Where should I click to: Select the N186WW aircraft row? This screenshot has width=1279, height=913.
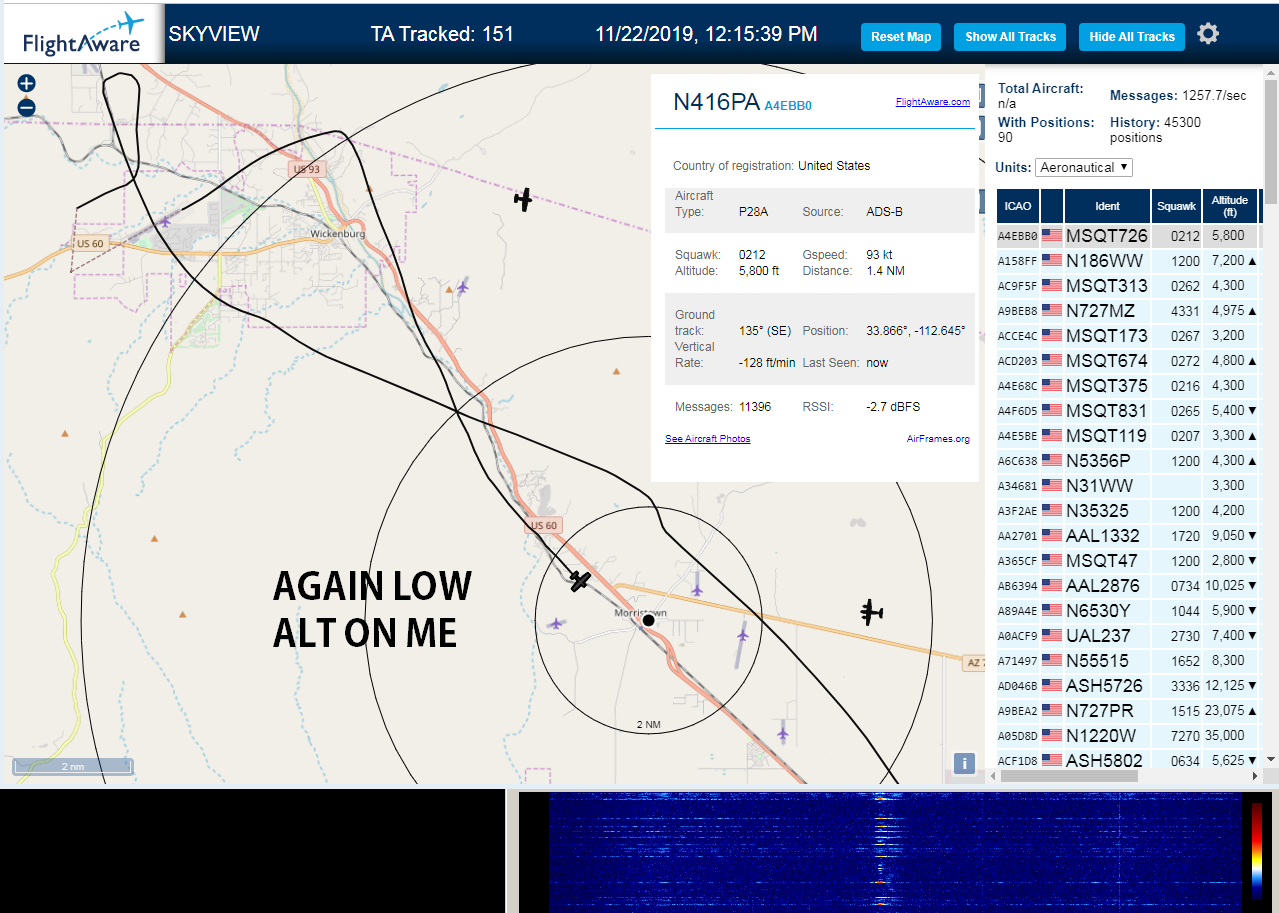pyautogui.click(x=1127, y=261)
